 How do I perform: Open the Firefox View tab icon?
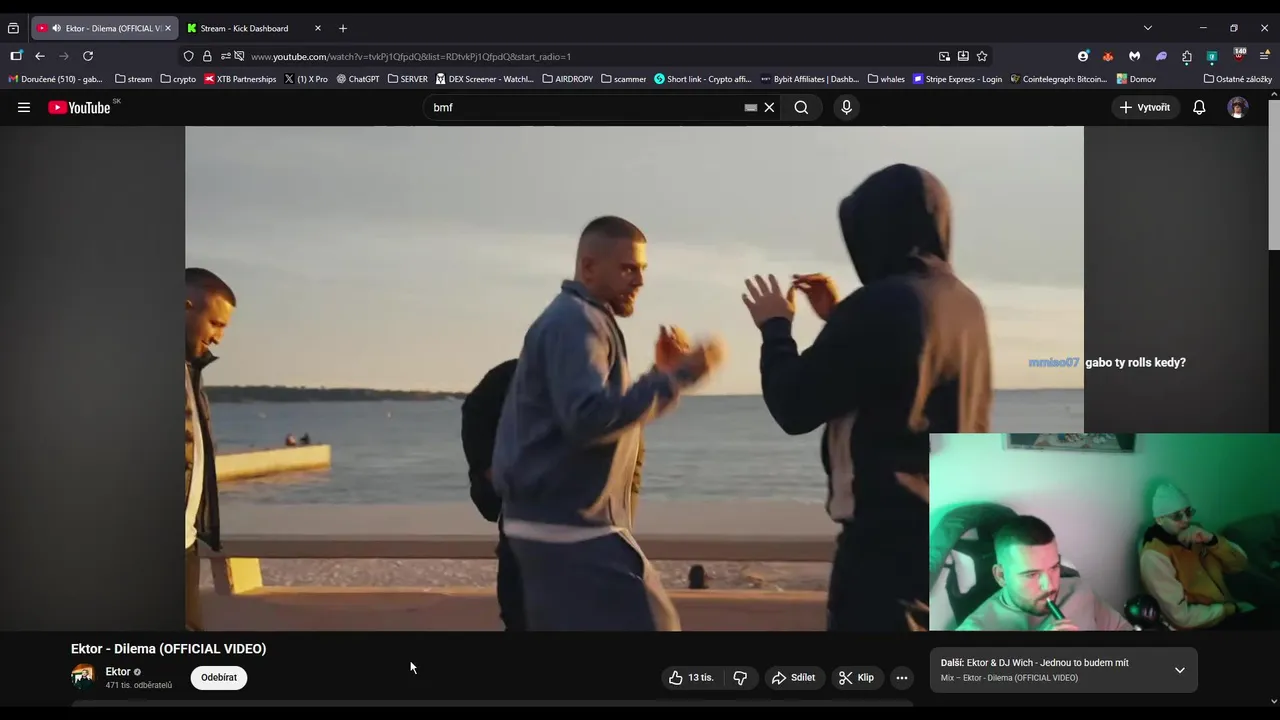pyautogui.click(x=13, y=28)
